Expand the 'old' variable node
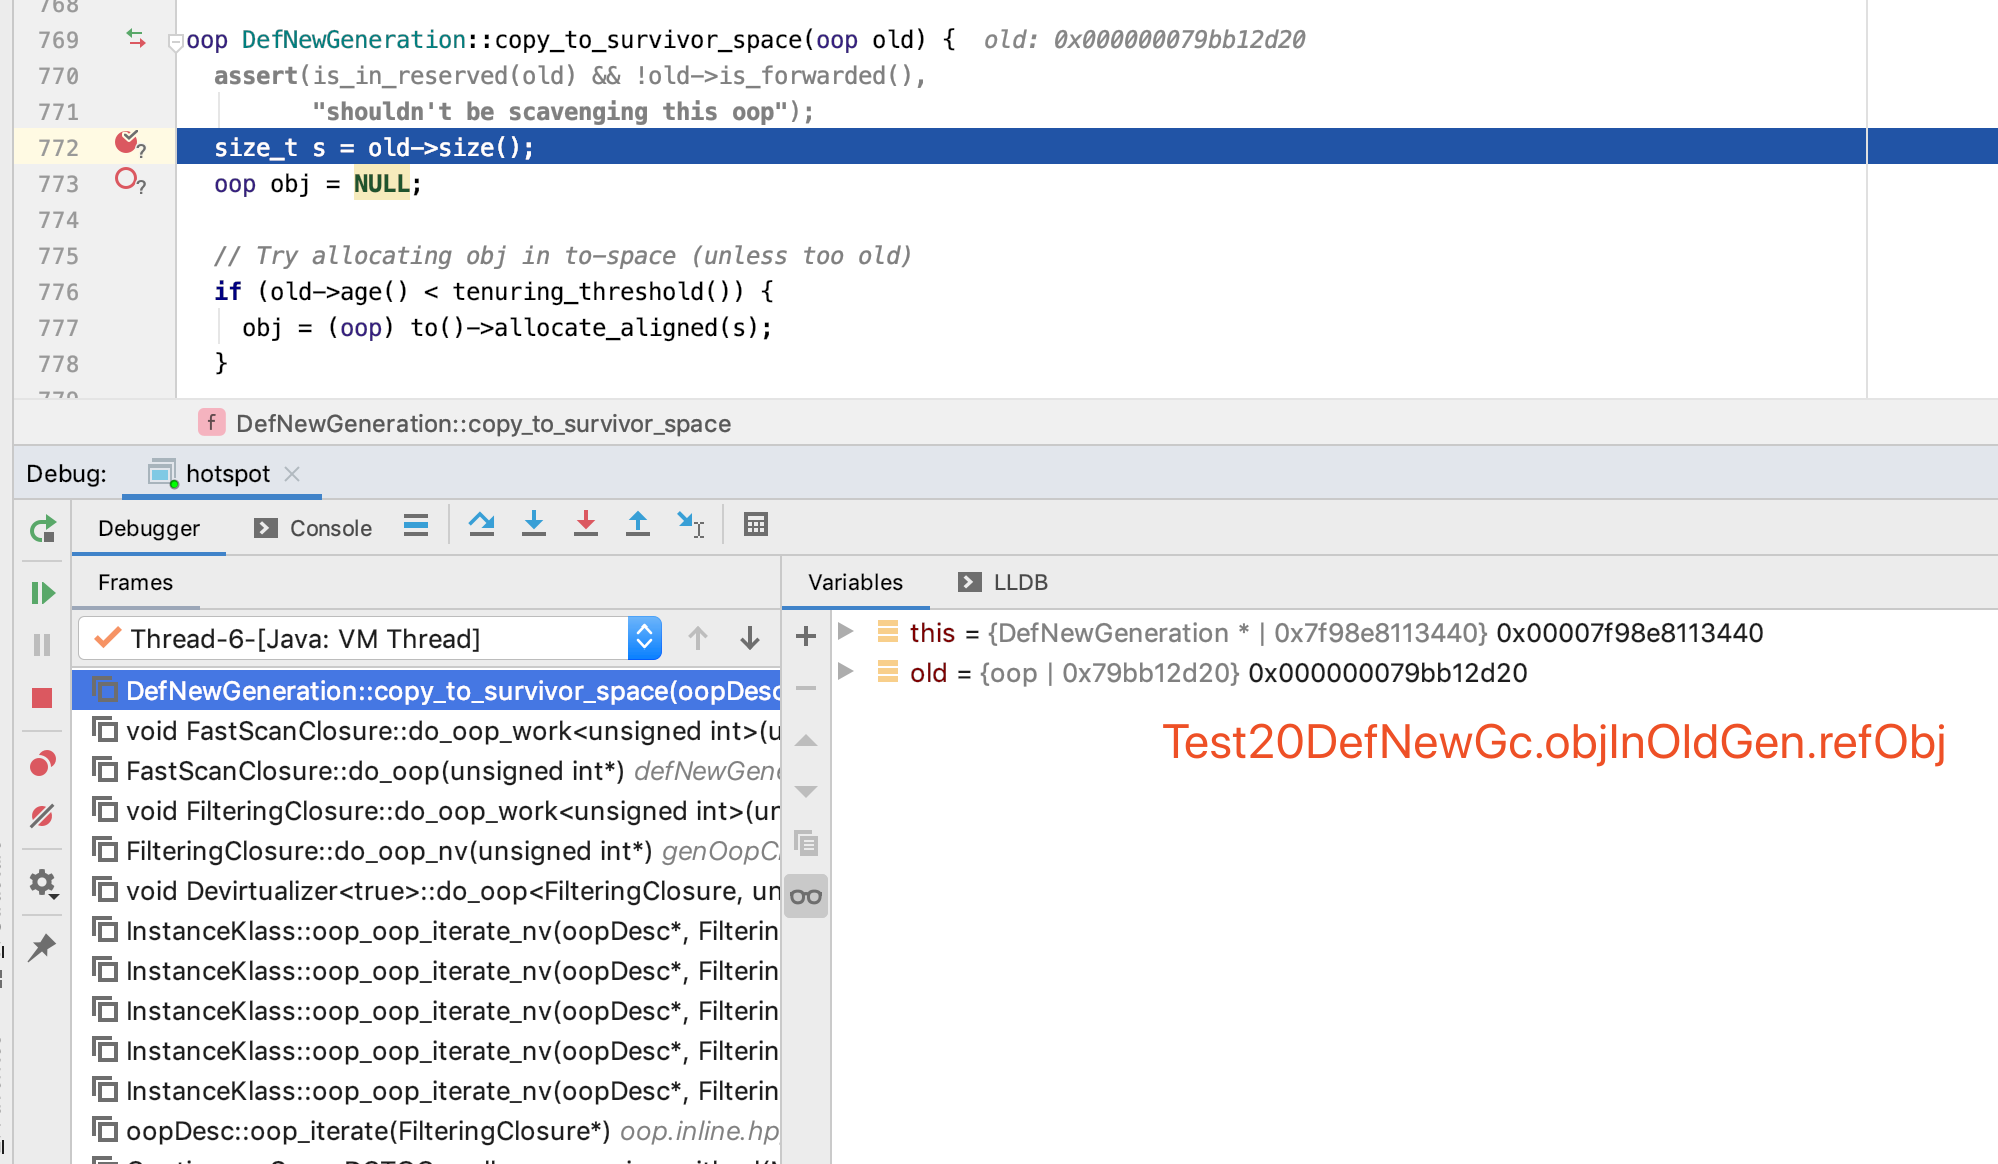This screenshot has width=1998, height=1164. point(846,672)
